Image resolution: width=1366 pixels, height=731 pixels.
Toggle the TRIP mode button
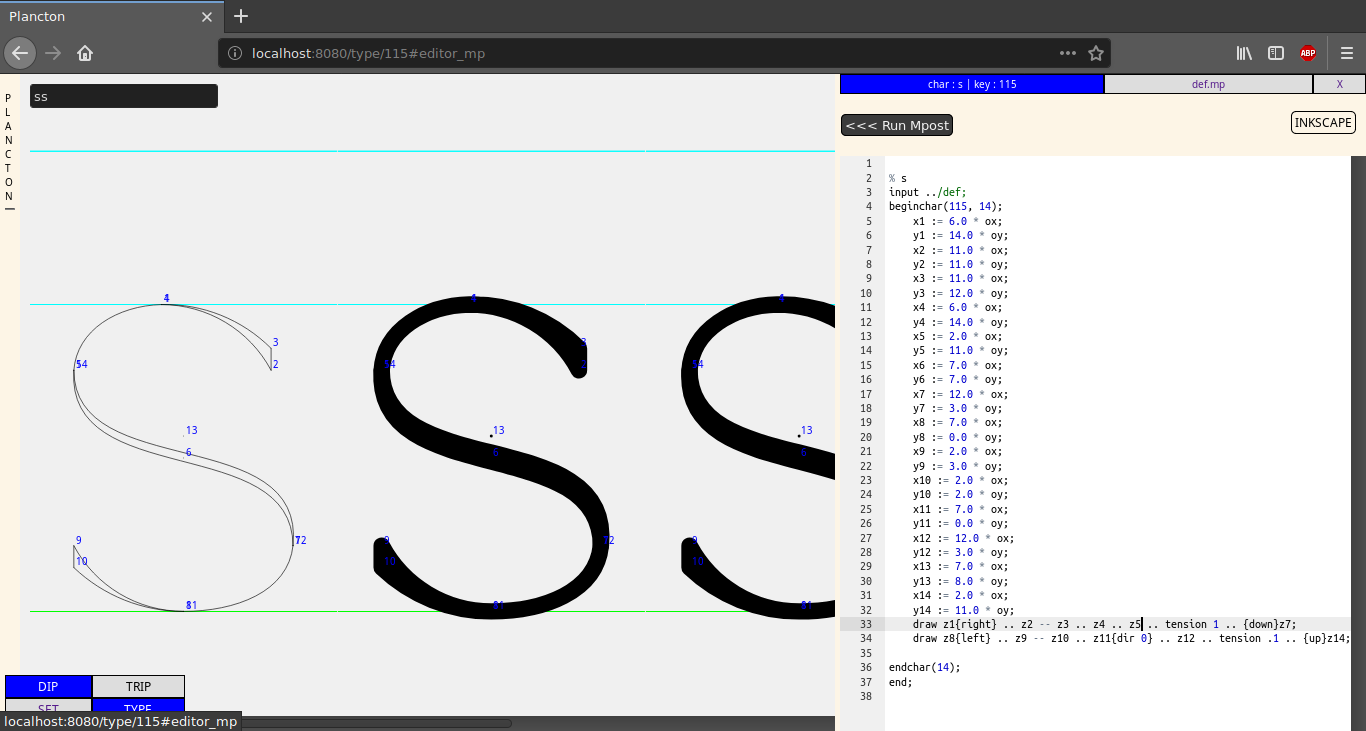click(x=138, y=686)
